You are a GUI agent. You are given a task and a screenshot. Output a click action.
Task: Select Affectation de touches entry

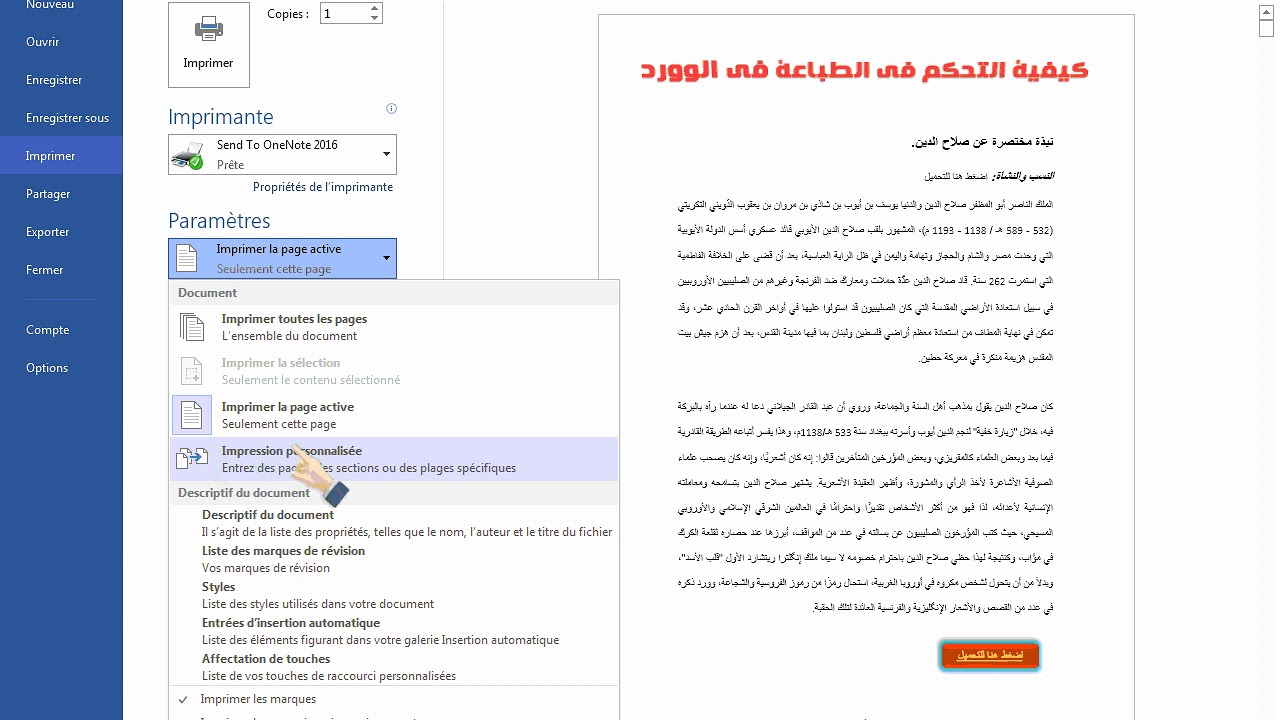[394, 667]
